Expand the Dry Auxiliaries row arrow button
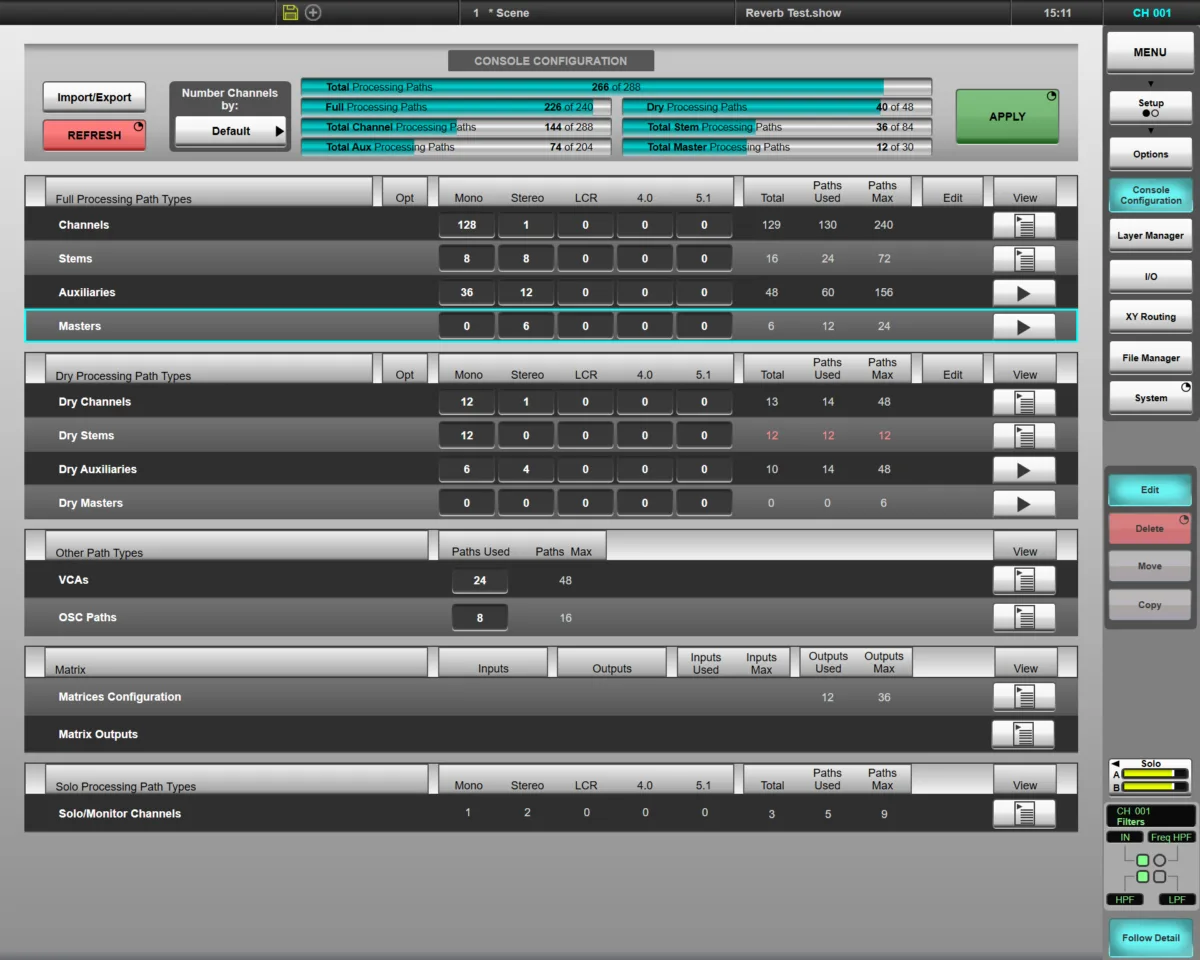This screenshot has width=1200, height=960. tap(1024, 470)
